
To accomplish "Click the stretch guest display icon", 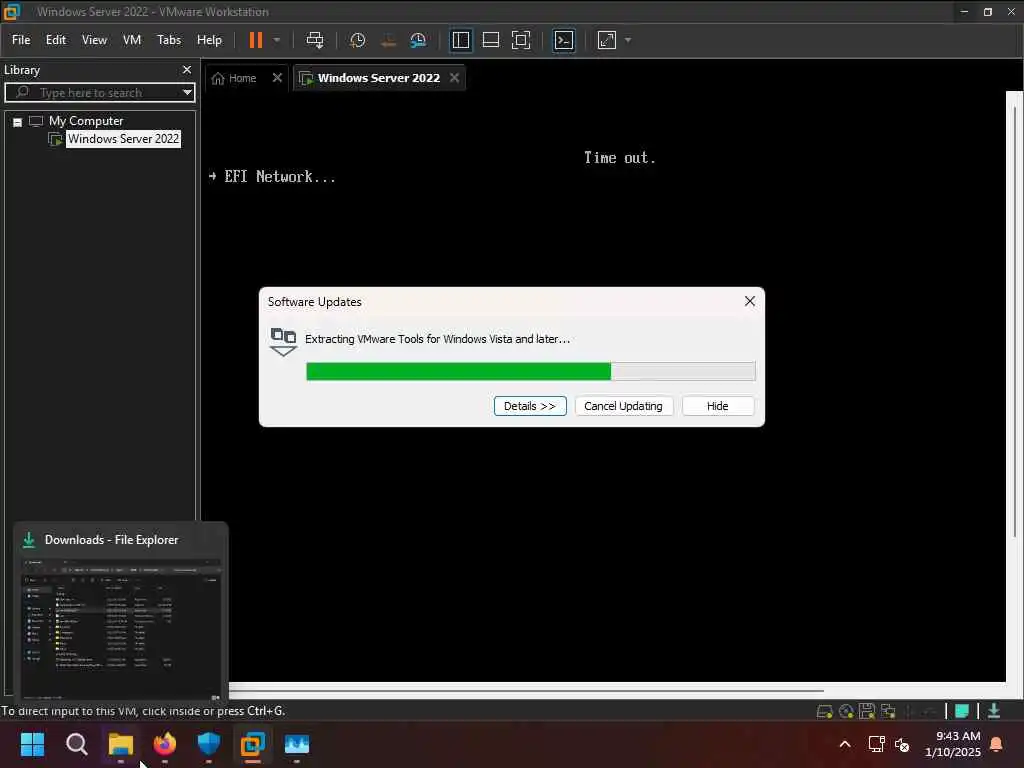I will coord(607,40).
